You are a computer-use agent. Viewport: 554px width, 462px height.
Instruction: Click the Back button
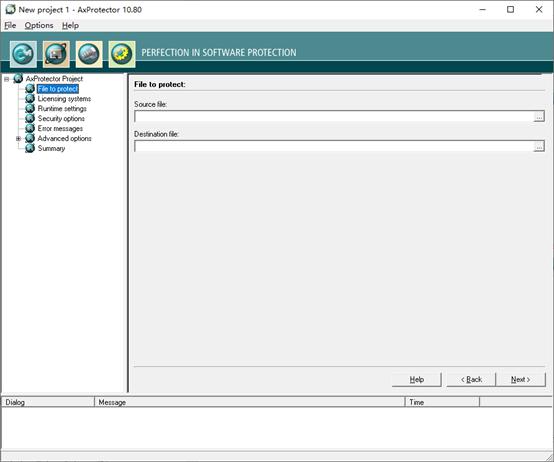[471, 380]
